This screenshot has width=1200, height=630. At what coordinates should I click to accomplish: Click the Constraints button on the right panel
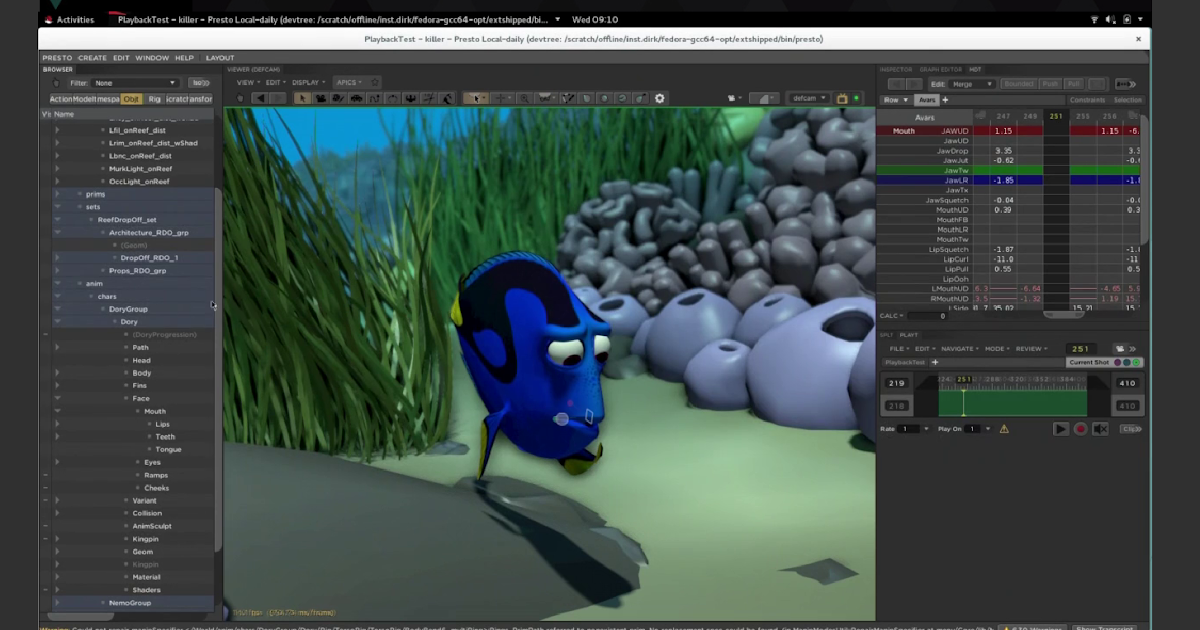(1087, 100)
